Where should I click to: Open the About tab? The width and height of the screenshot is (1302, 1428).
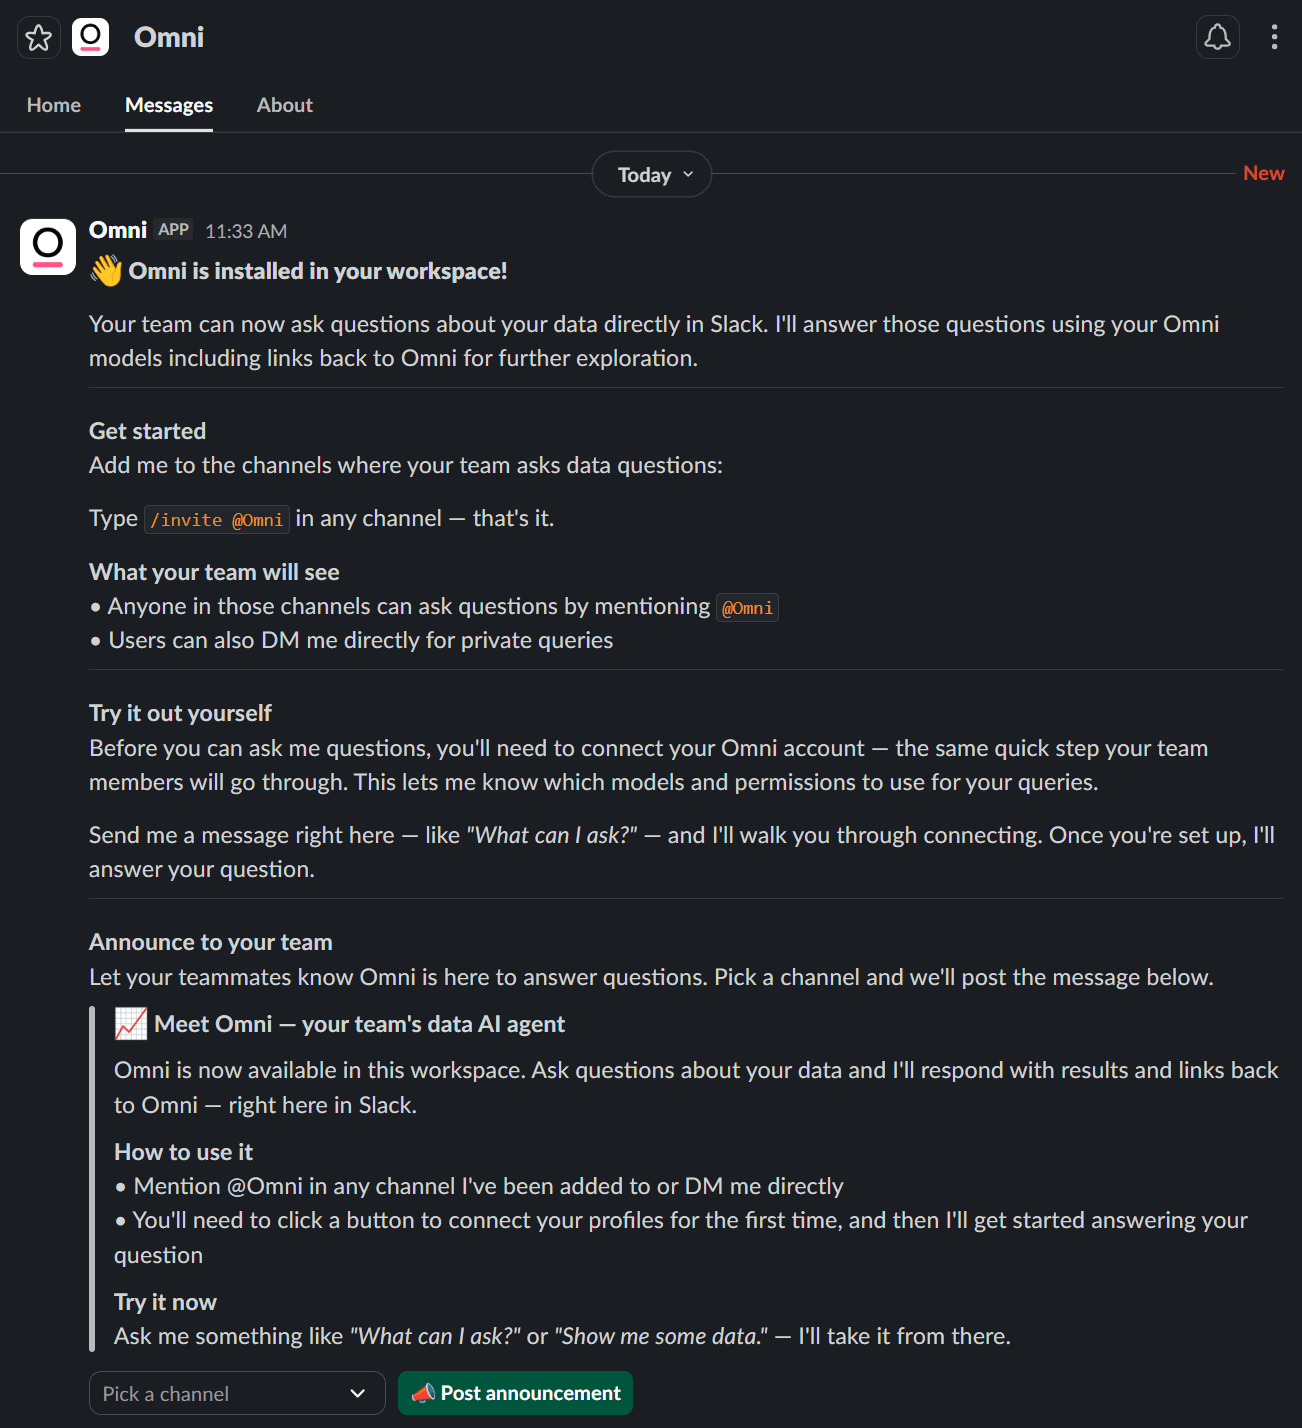(285, 105)
